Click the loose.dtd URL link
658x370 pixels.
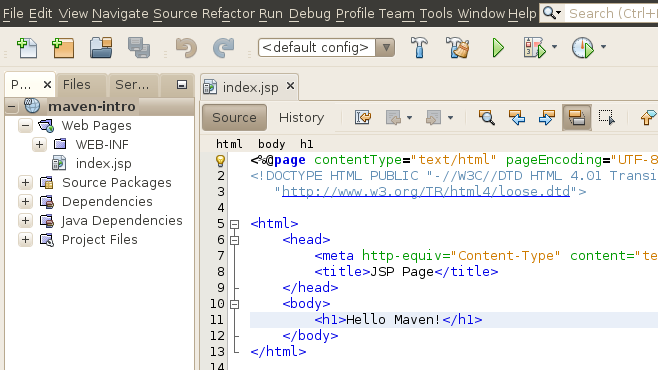pos(426,192)
